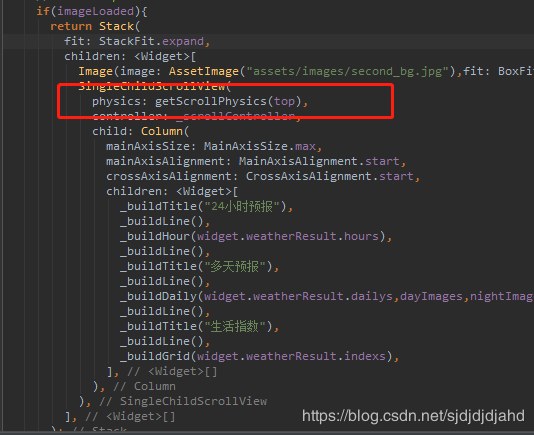Click the top argument inside getScrollPhysics

[x=284, y=102]
